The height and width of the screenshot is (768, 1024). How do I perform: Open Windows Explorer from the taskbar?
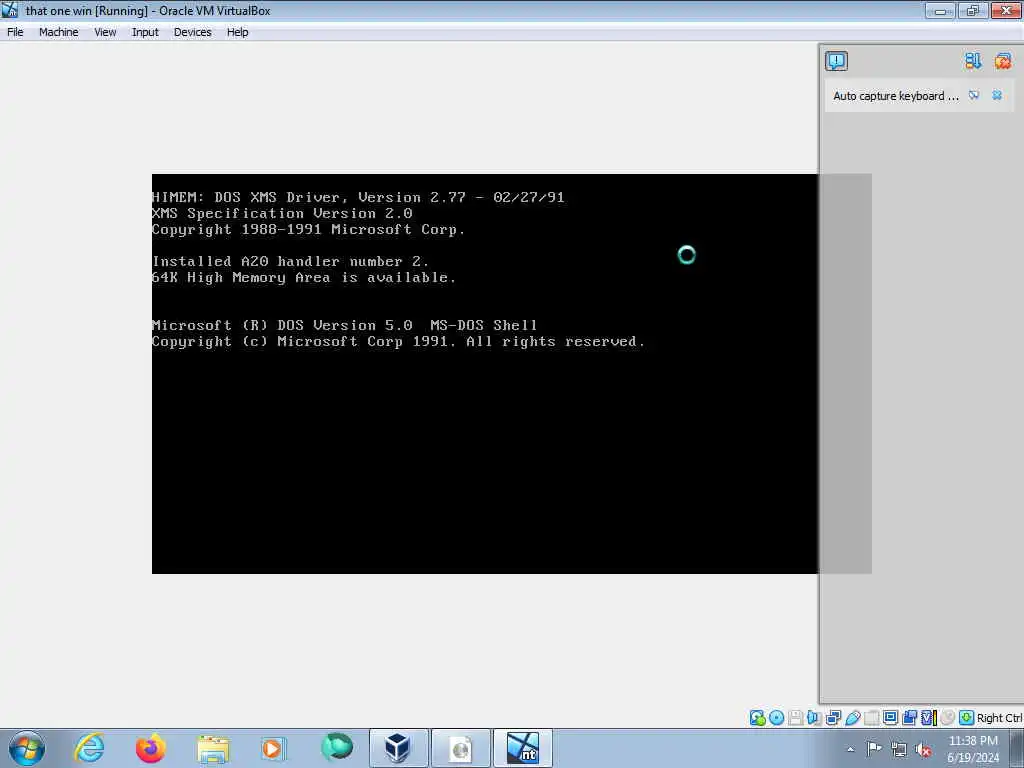coord(213,748)
